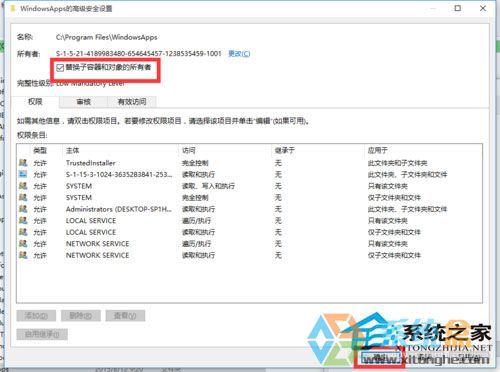Sort by the 主体 column header
The width and height of the screenshot is (500, 372).
click(72, 150)
